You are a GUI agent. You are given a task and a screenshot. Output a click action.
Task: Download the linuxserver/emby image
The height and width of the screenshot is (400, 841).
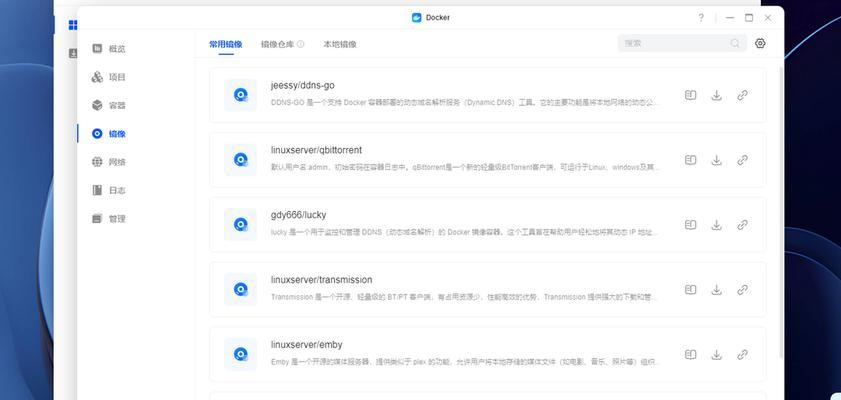[x=716, y=355]
